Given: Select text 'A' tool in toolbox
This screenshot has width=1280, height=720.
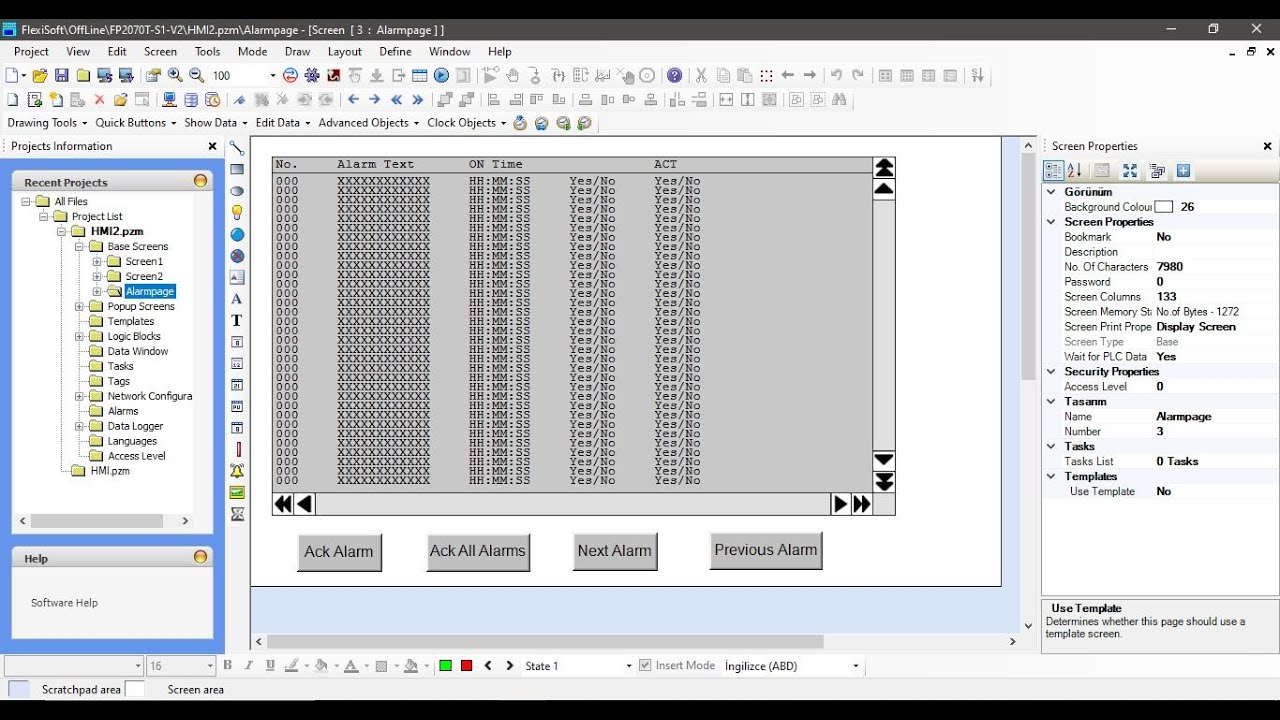Looking at the screenshot, I should pos(237,299).
